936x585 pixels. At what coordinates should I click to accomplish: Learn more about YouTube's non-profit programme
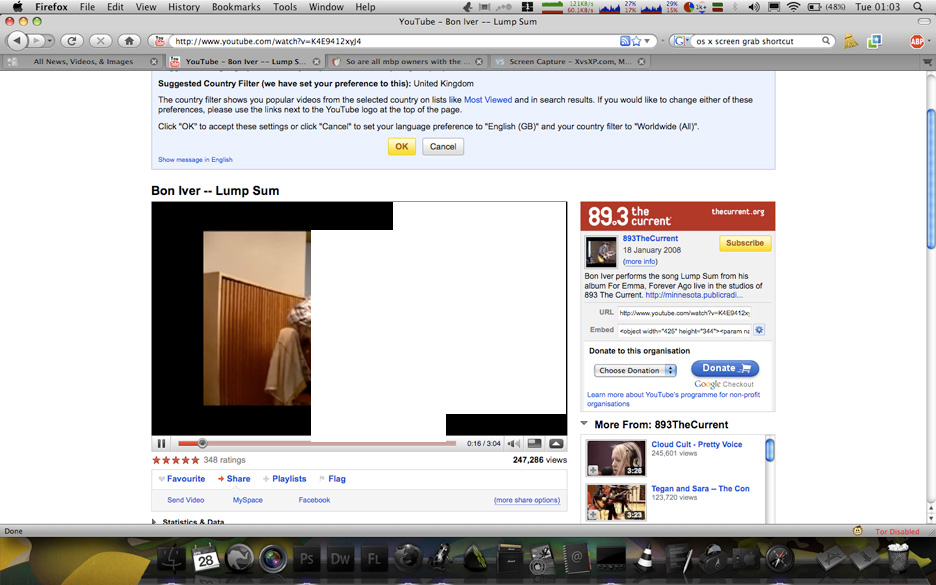[x=673, y=399]
